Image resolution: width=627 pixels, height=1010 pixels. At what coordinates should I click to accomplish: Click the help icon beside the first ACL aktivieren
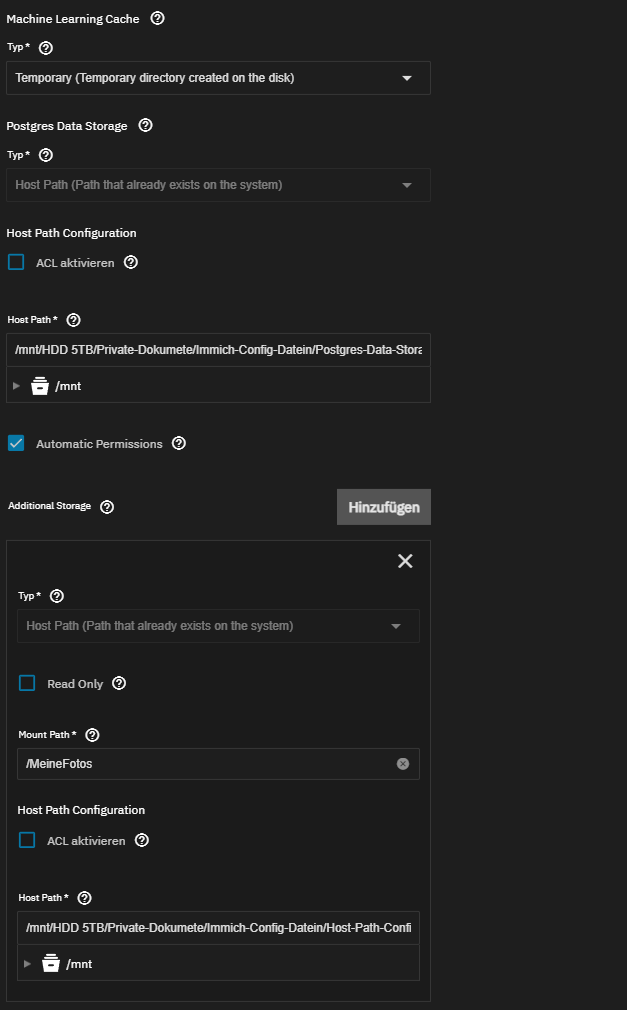131,262
